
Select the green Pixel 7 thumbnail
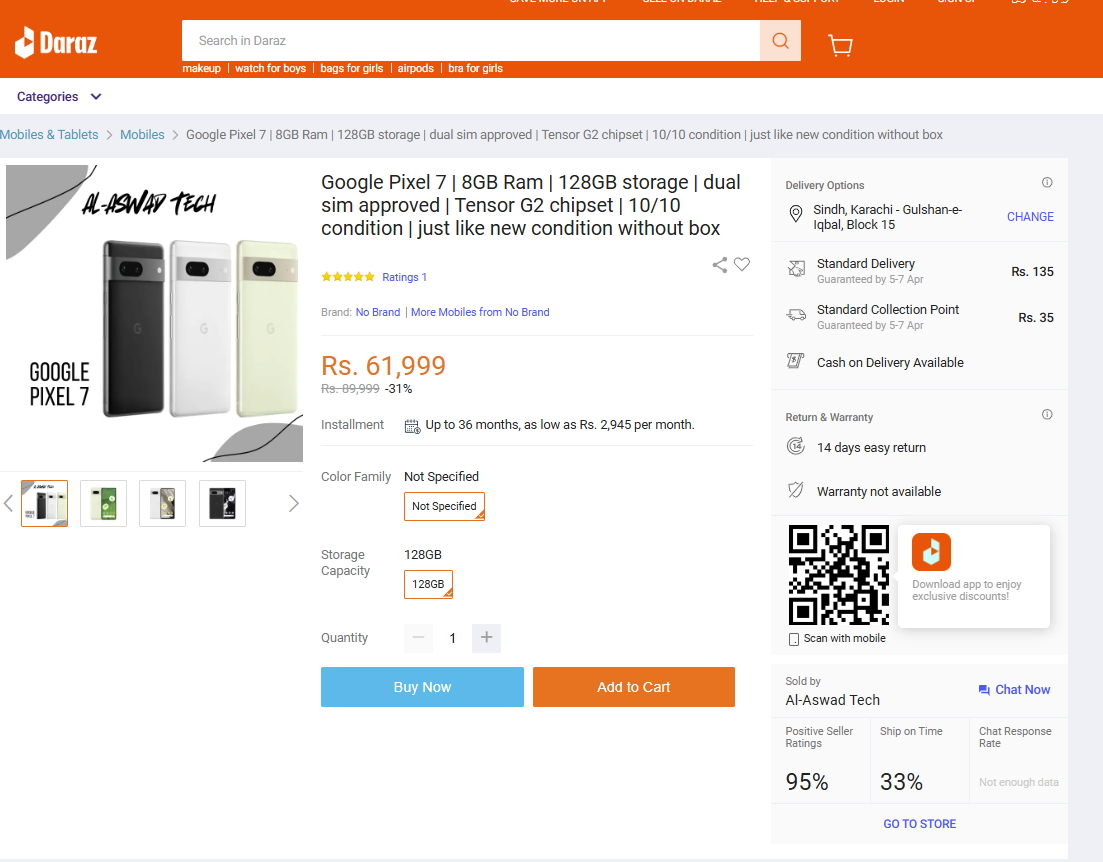(x=103, y=504)
